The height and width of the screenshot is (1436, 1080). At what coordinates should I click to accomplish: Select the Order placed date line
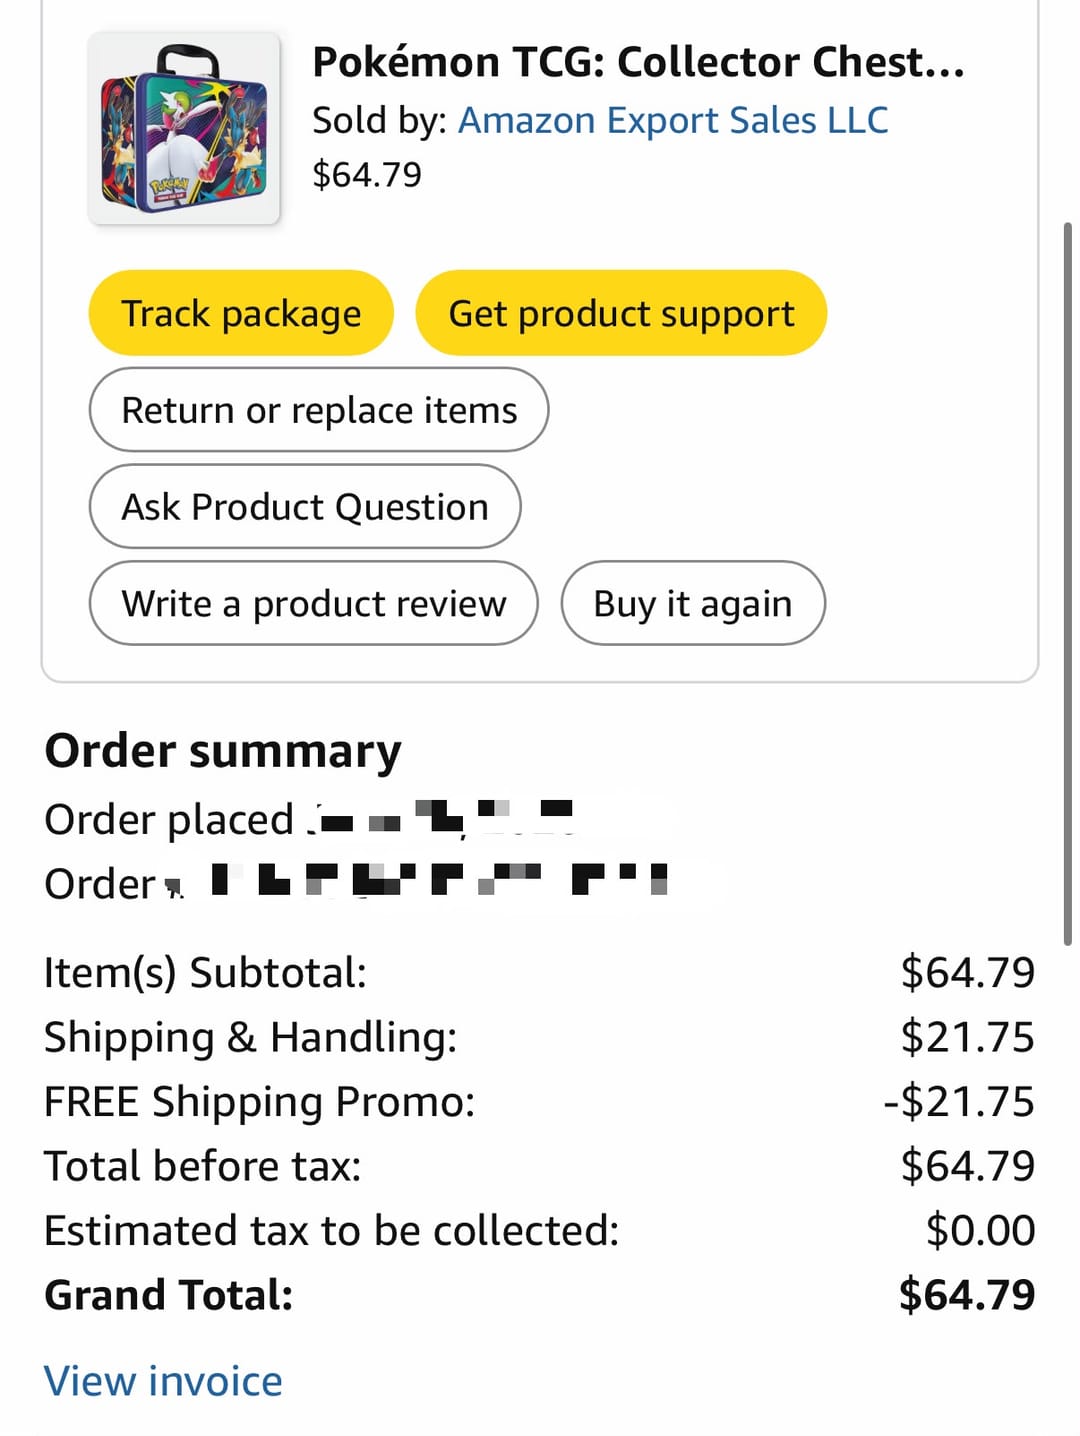coord(309,819)
